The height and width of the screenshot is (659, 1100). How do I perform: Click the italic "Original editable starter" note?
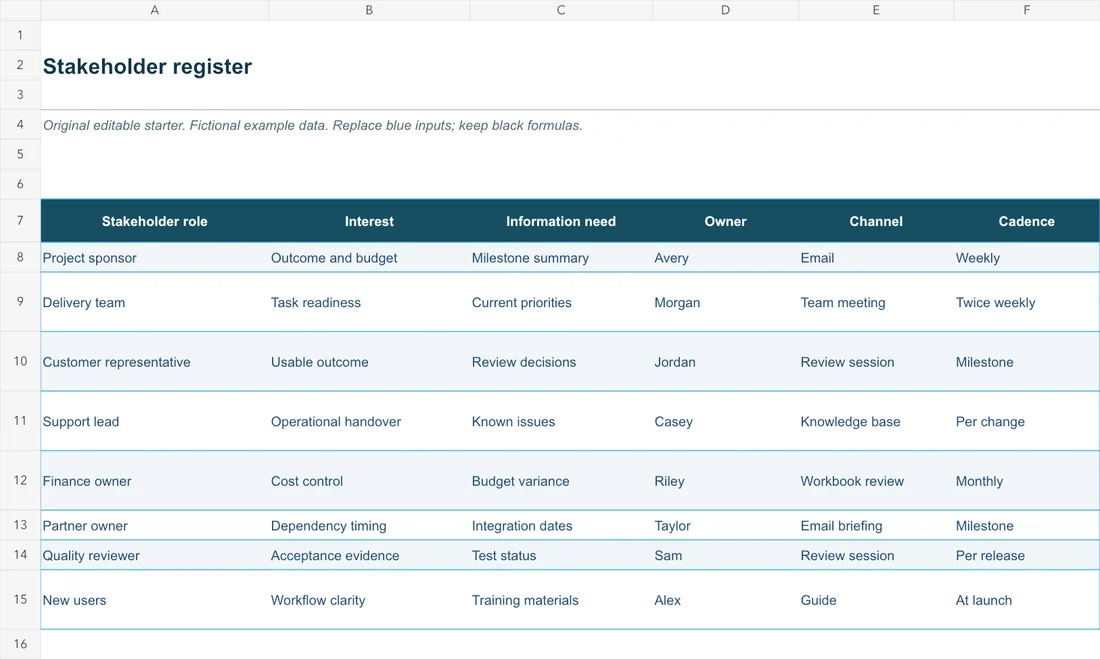(312, 126)
